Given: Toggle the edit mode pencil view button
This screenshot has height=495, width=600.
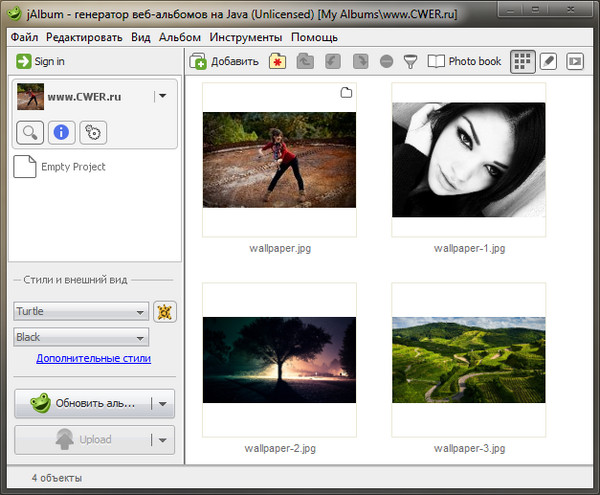Looking at the screenshot, I should click(548, 61).
